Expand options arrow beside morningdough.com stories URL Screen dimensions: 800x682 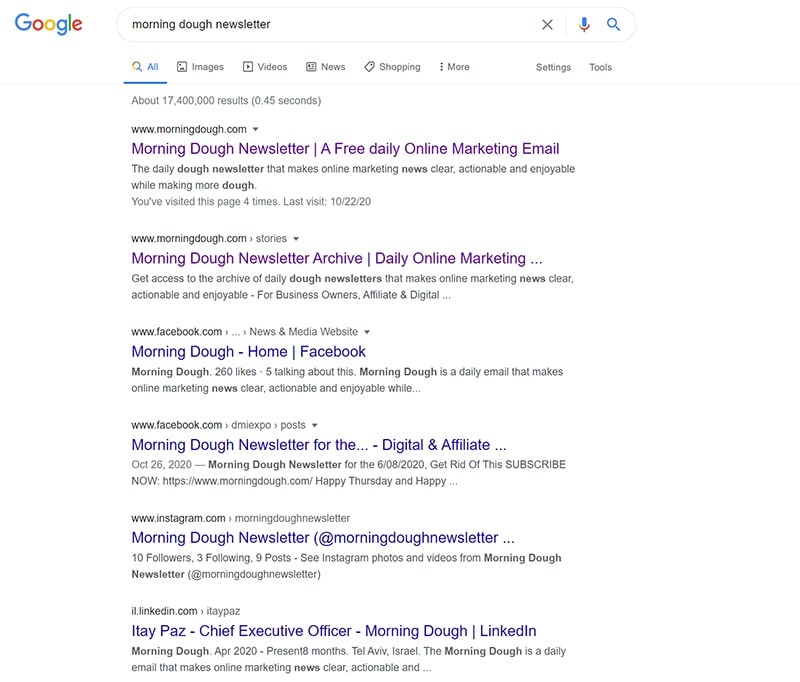[x=296, y=239]
